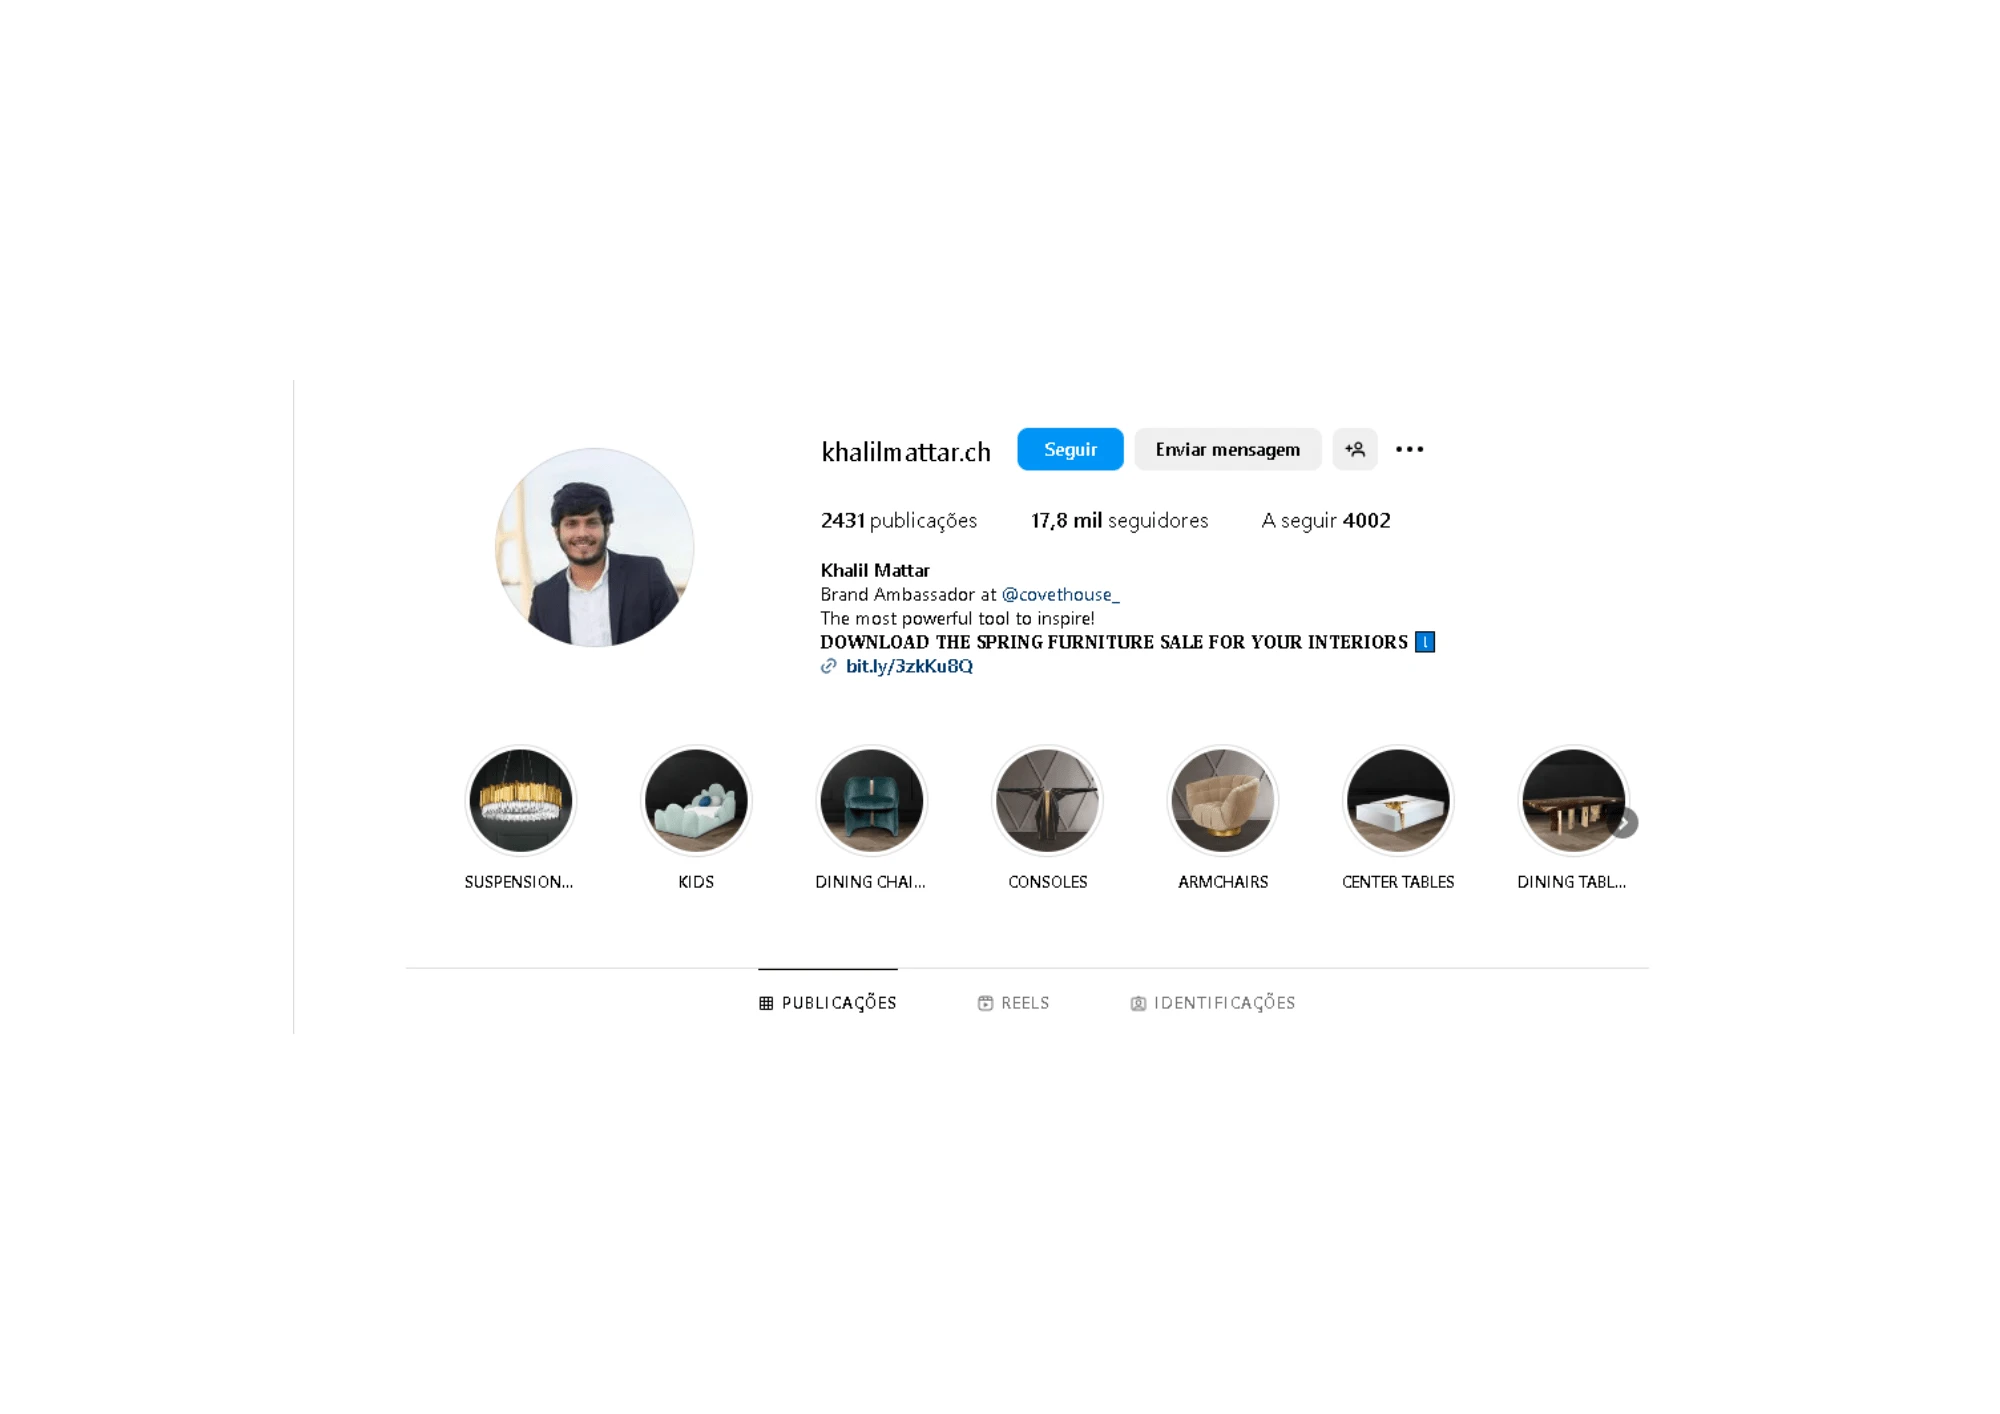Open the DINING CHAI... highlight circle
The height and width of the screenshot is (1414, 2000).
[871, 800]
